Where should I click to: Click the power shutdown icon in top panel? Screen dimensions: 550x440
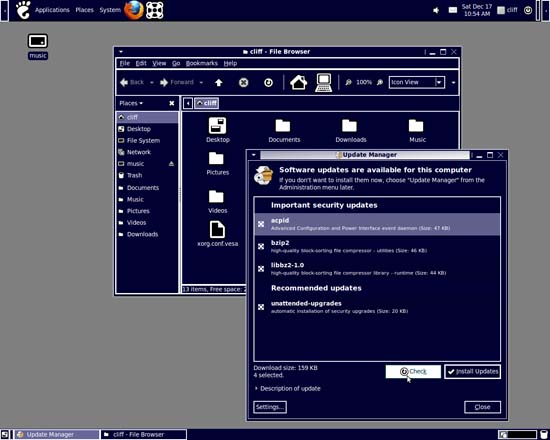click(x=528, y=10)
